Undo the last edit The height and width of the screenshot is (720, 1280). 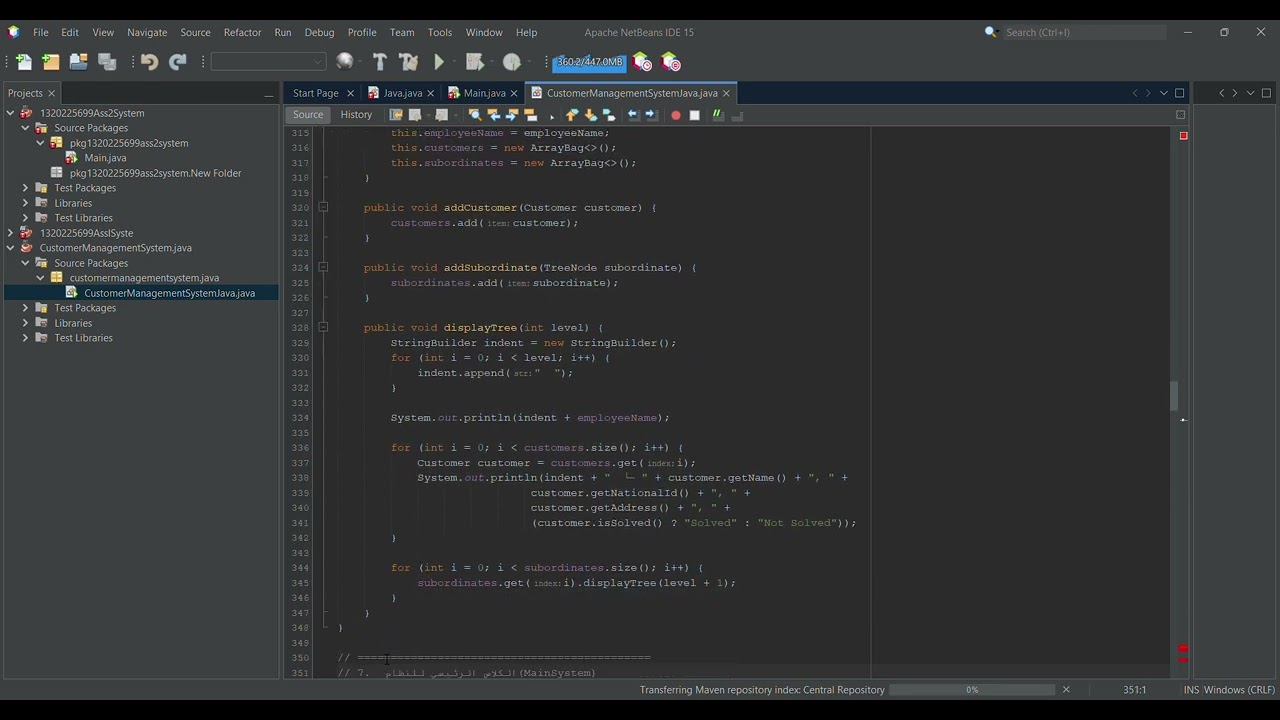149,62
